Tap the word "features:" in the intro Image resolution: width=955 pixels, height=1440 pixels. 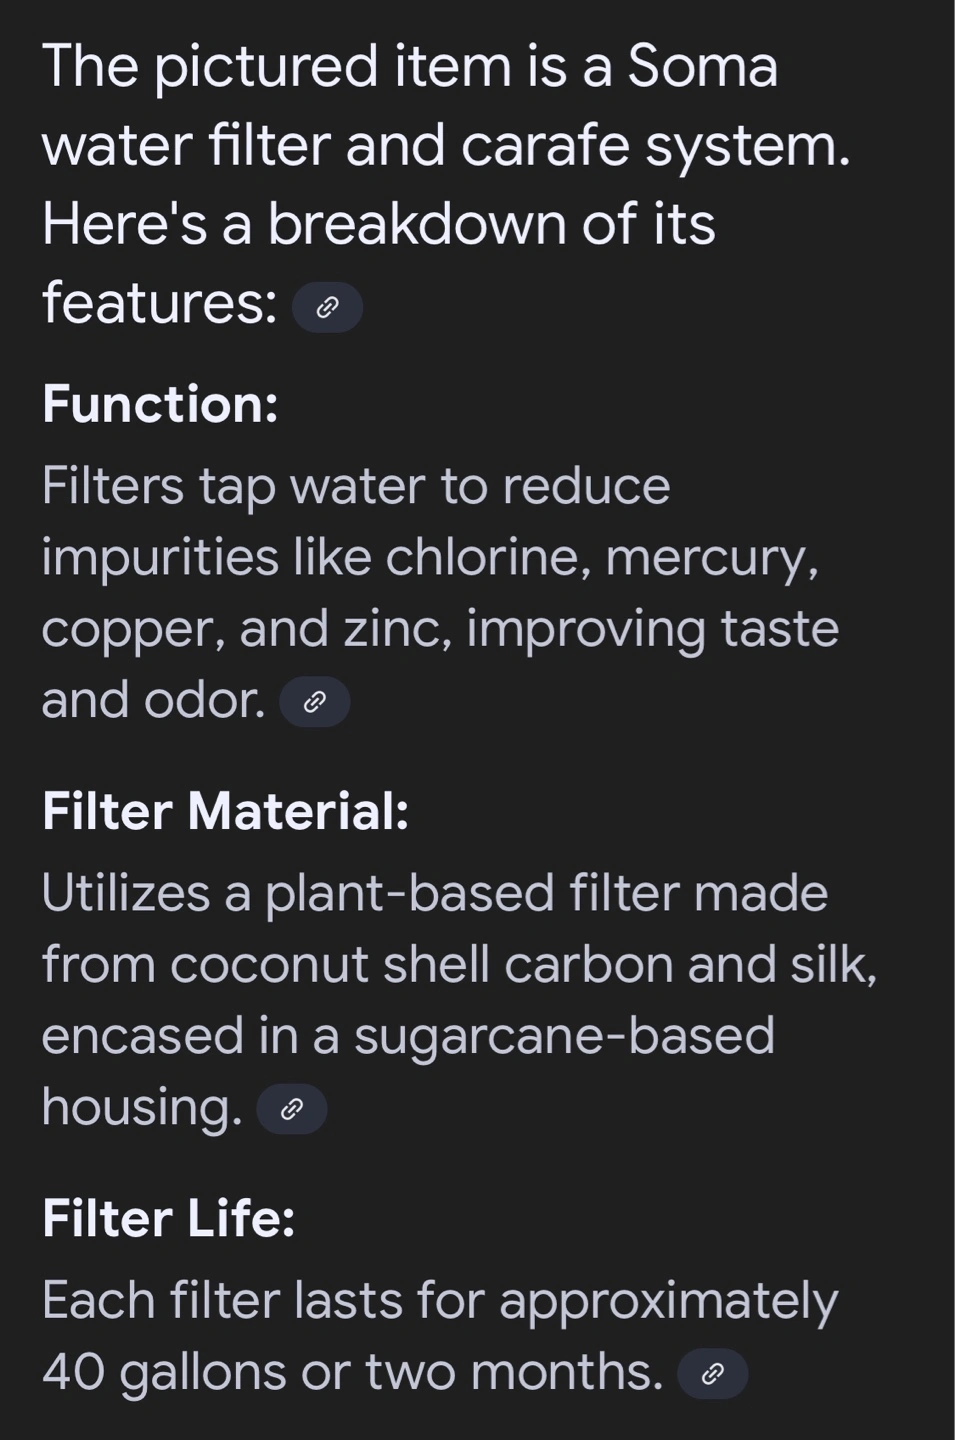(160, 303)
